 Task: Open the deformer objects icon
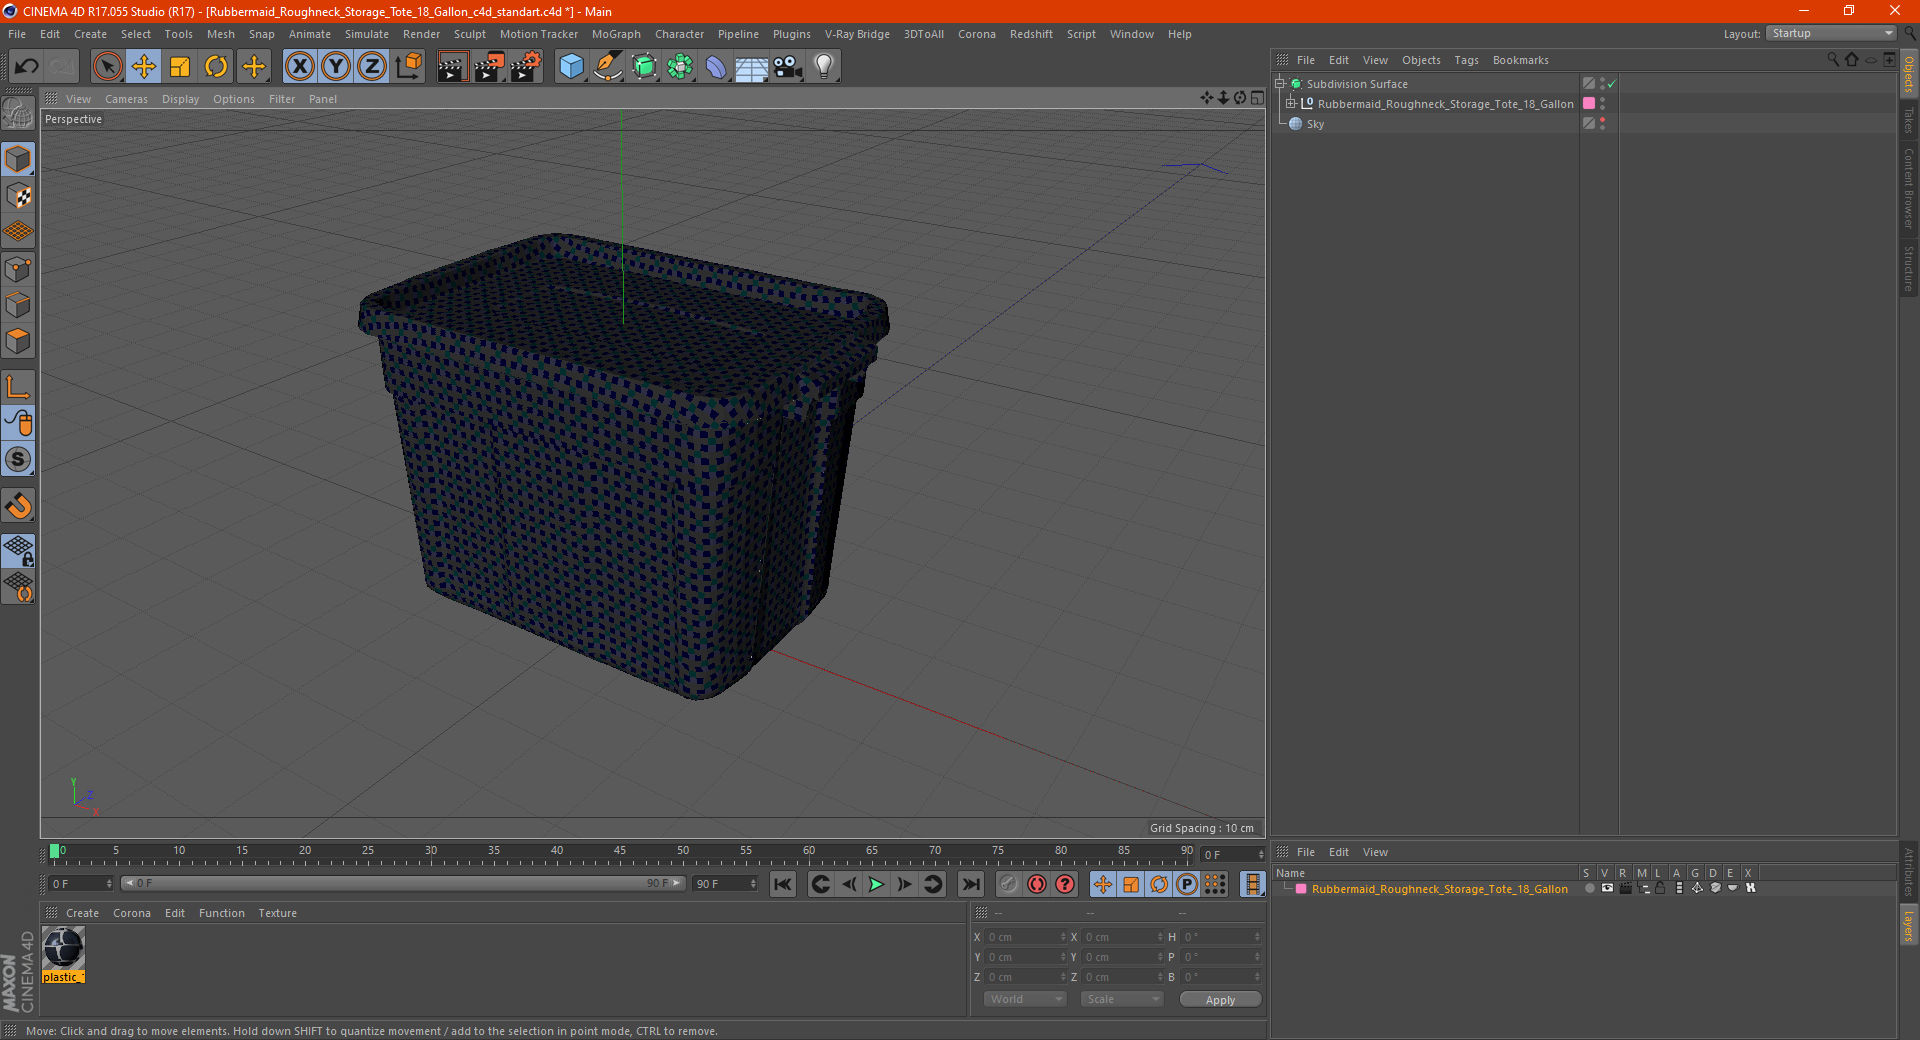coord(716,67)
